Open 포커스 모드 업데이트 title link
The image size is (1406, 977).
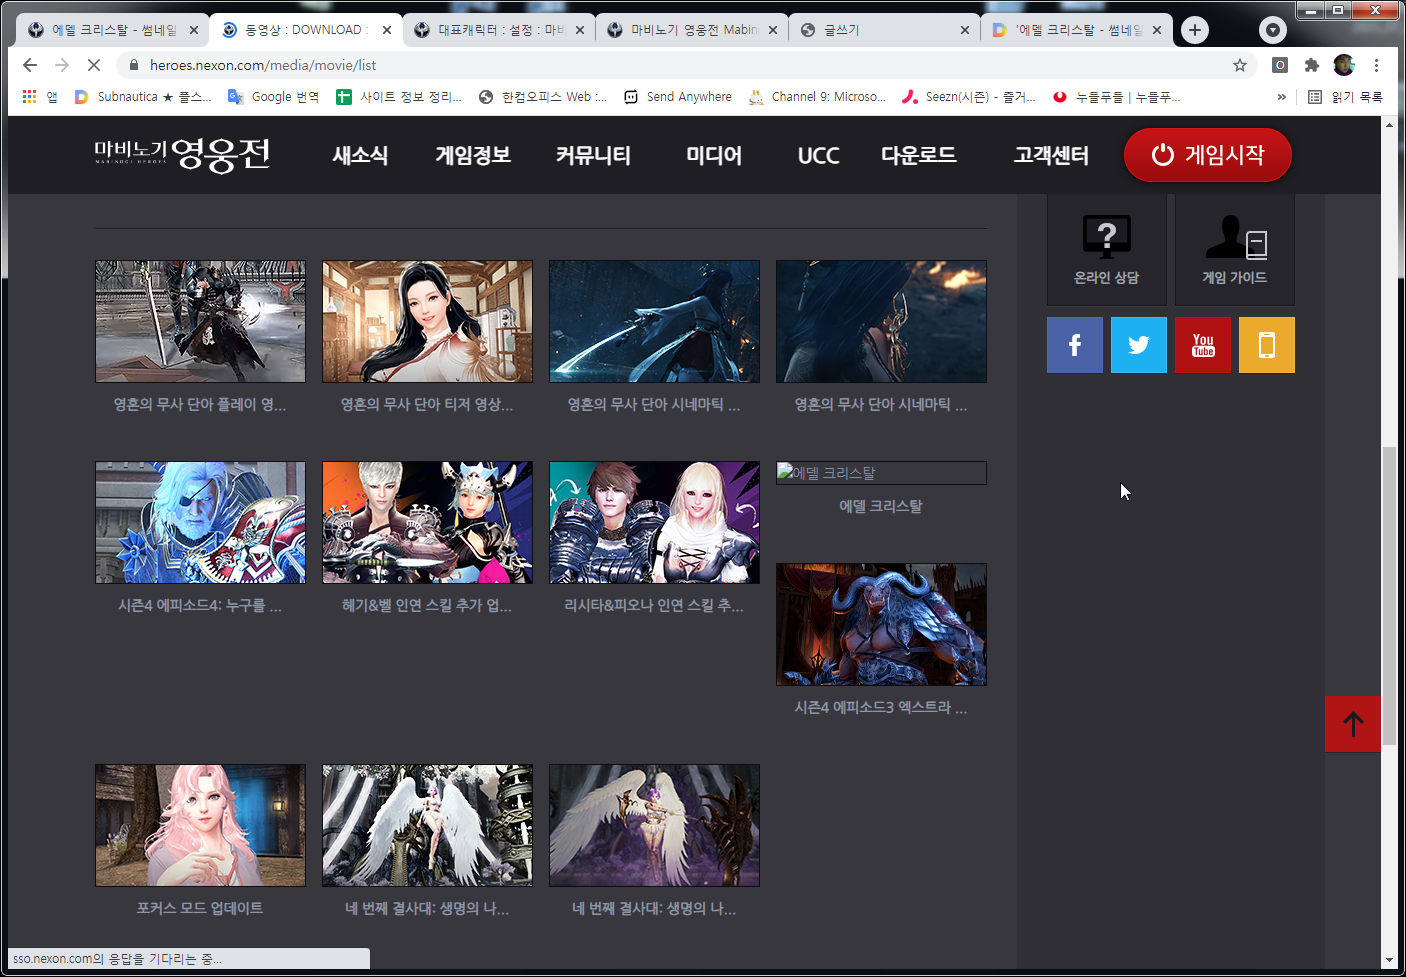(x=200, y=909)
